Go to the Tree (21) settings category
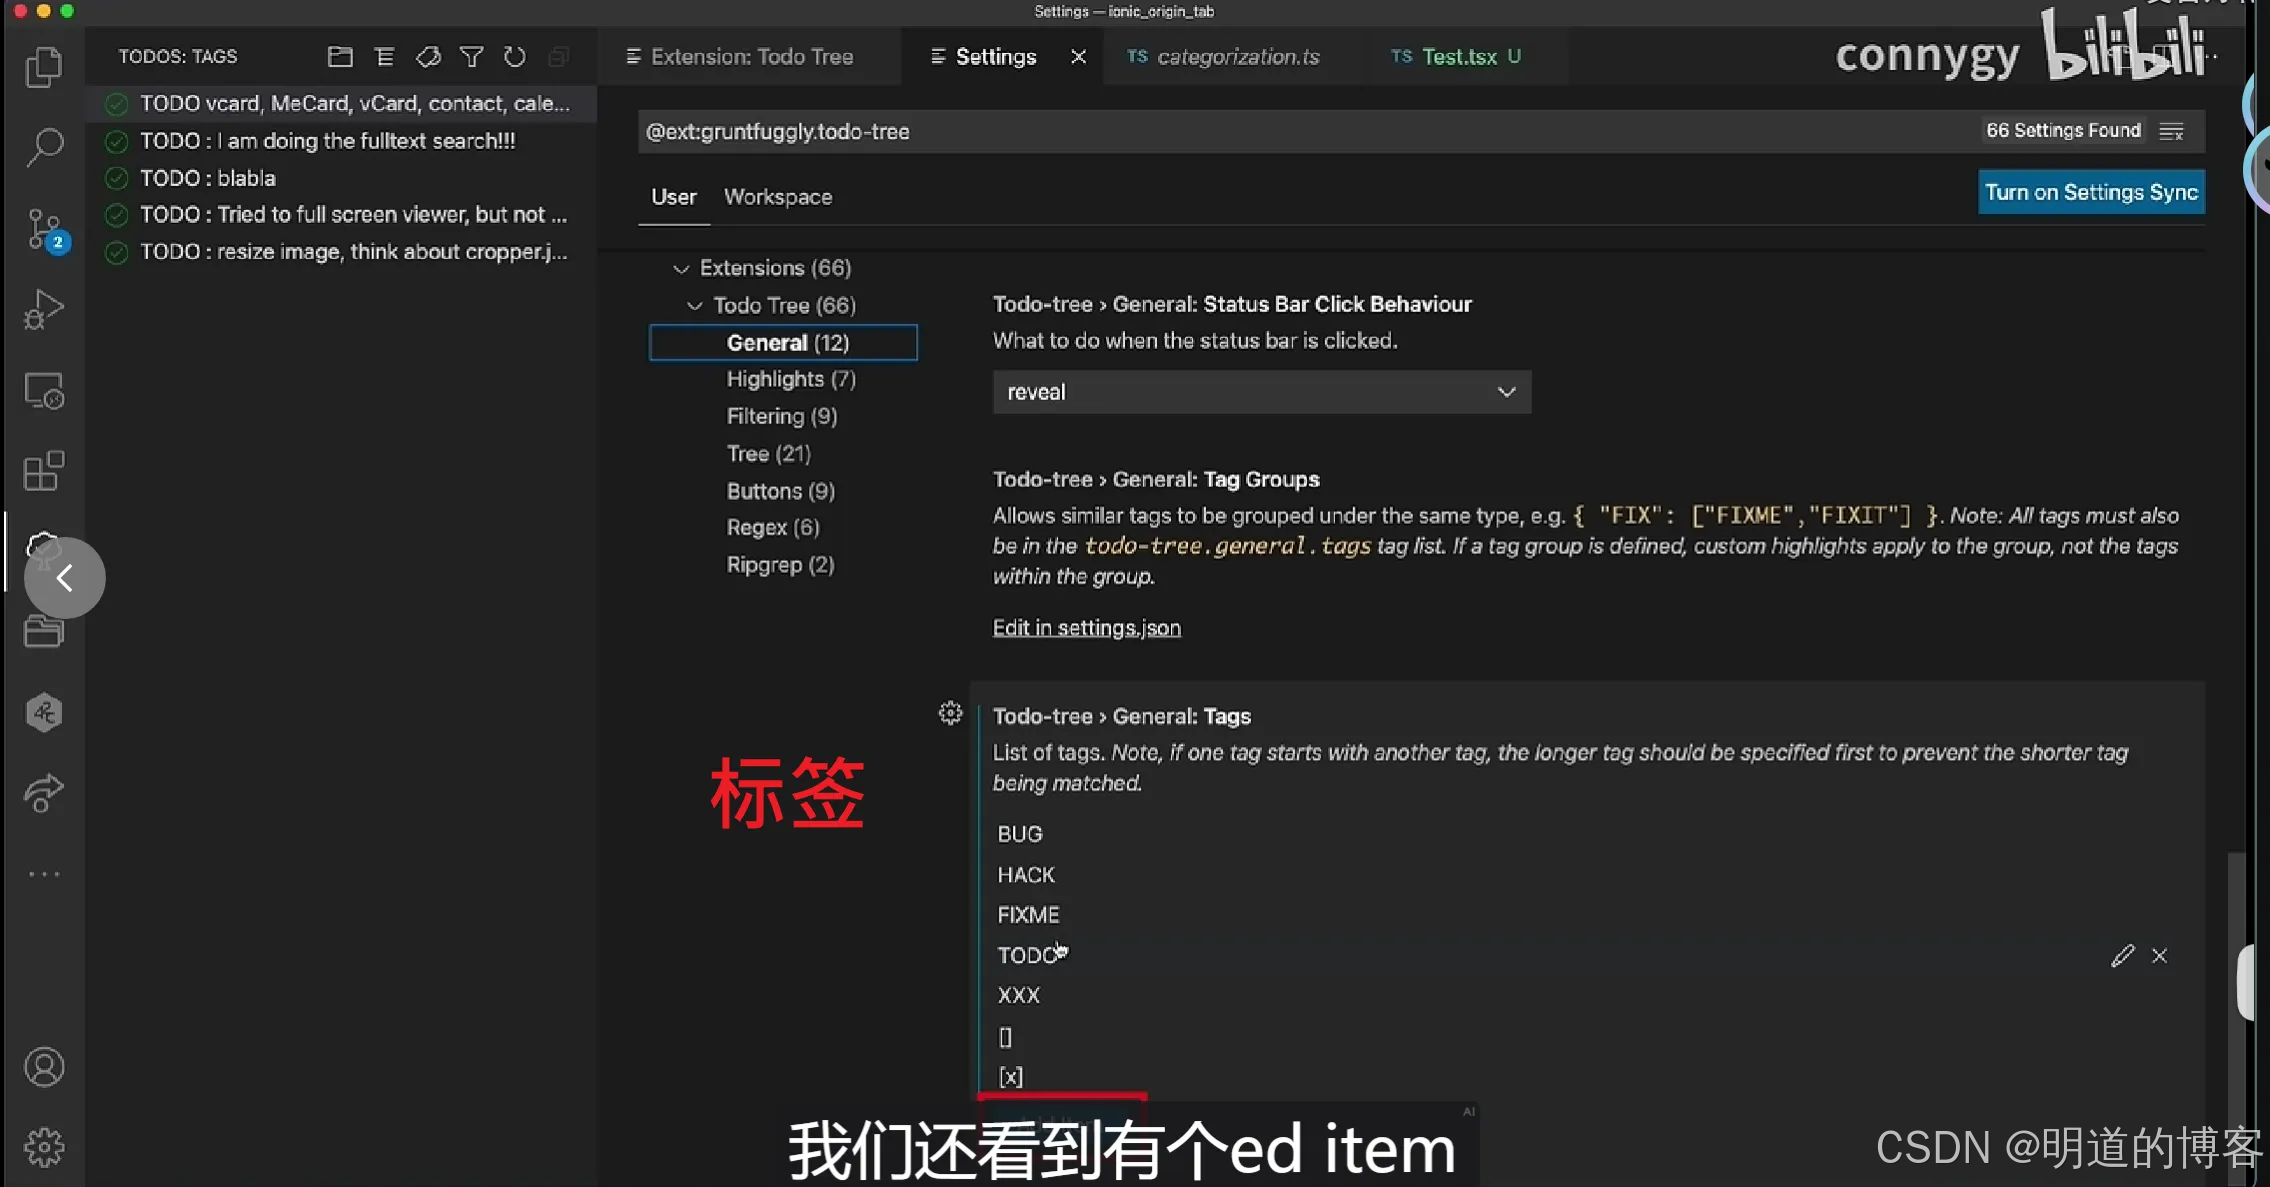This screenshot has height=1187, width=2270. click(769, 454)
